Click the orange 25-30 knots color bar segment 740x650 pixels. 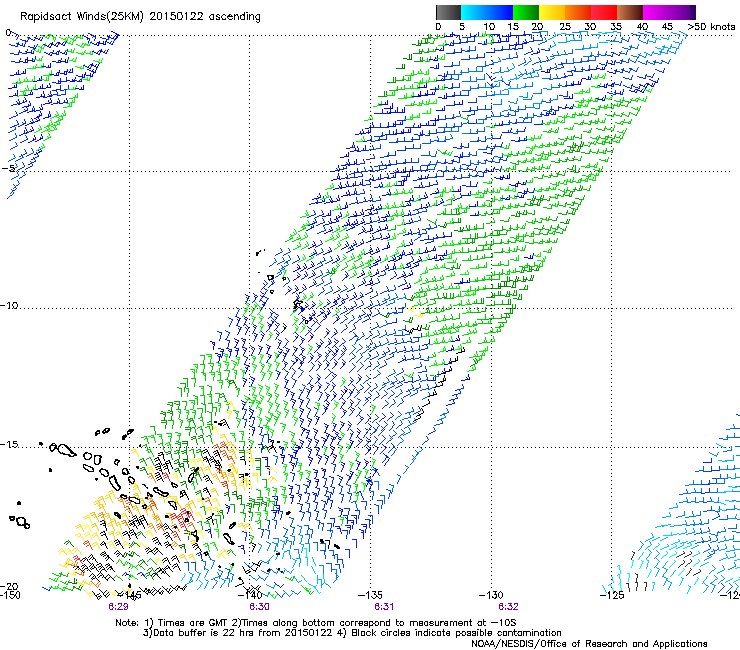[x=578, y=12]
